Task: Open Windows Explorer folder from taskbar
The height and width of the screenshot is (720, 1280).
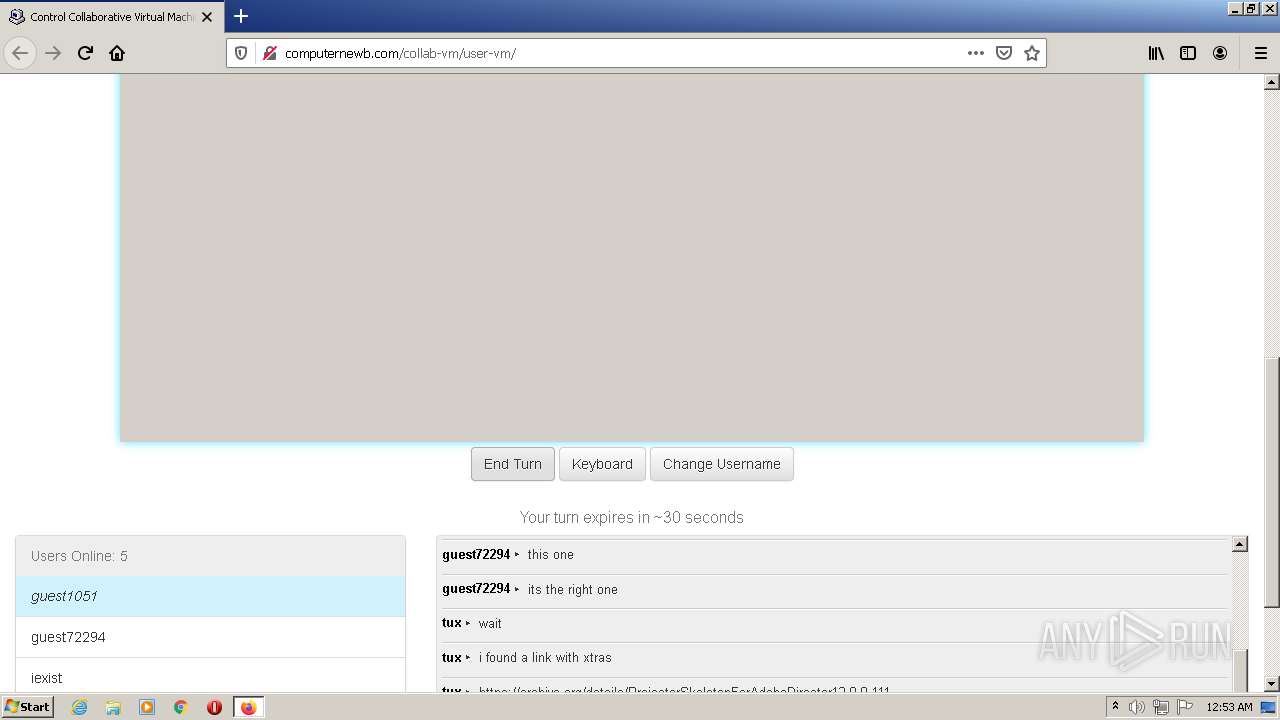Action: pos(113,707)
